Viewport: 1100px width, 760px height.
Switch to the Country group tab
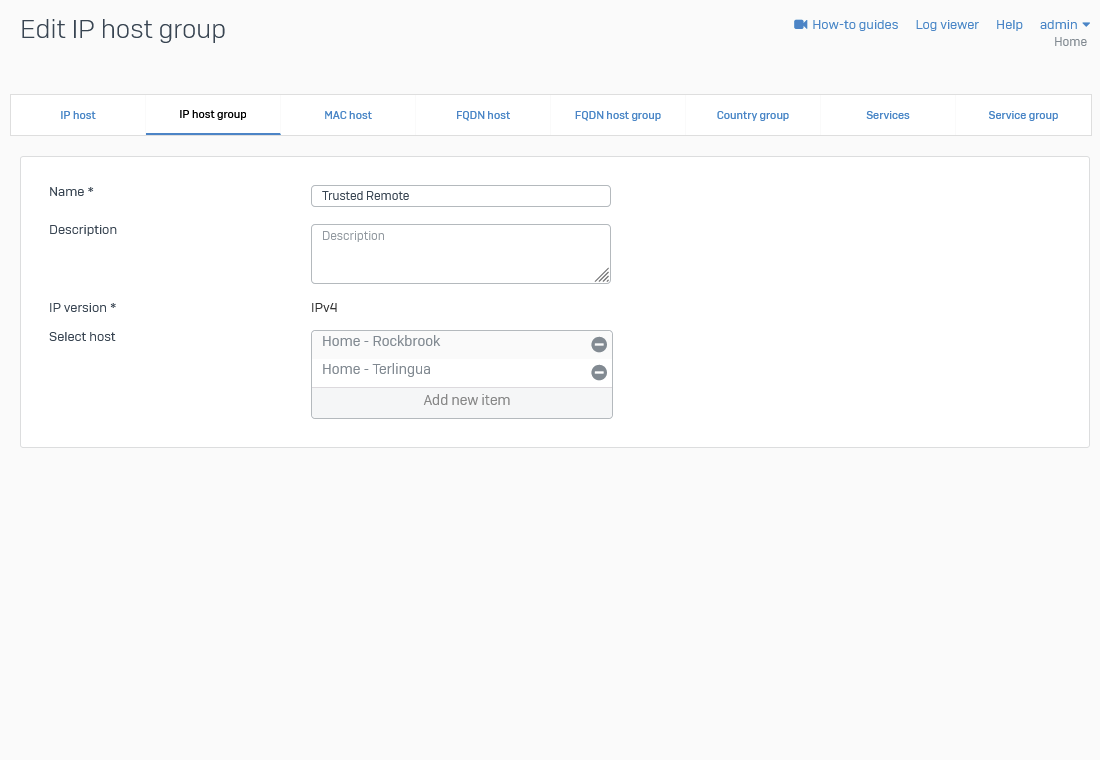click(753, 115)
